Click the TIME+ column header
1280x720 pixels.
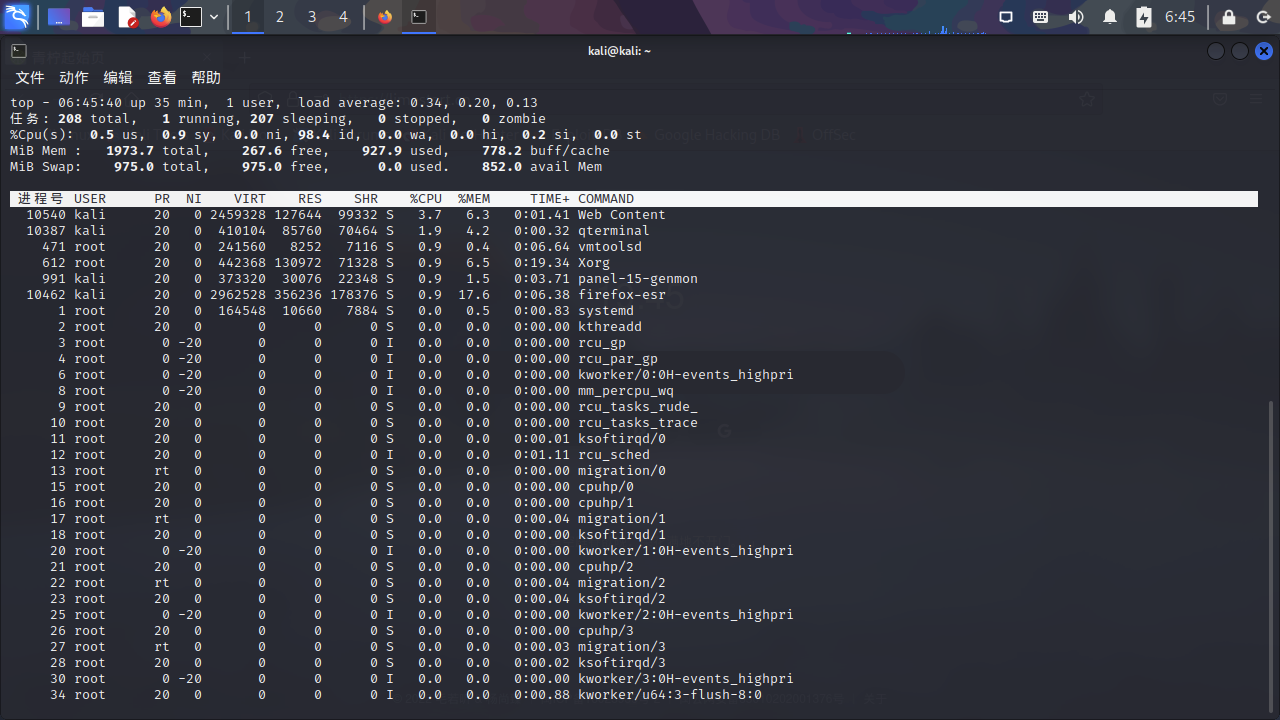(550, 199)
